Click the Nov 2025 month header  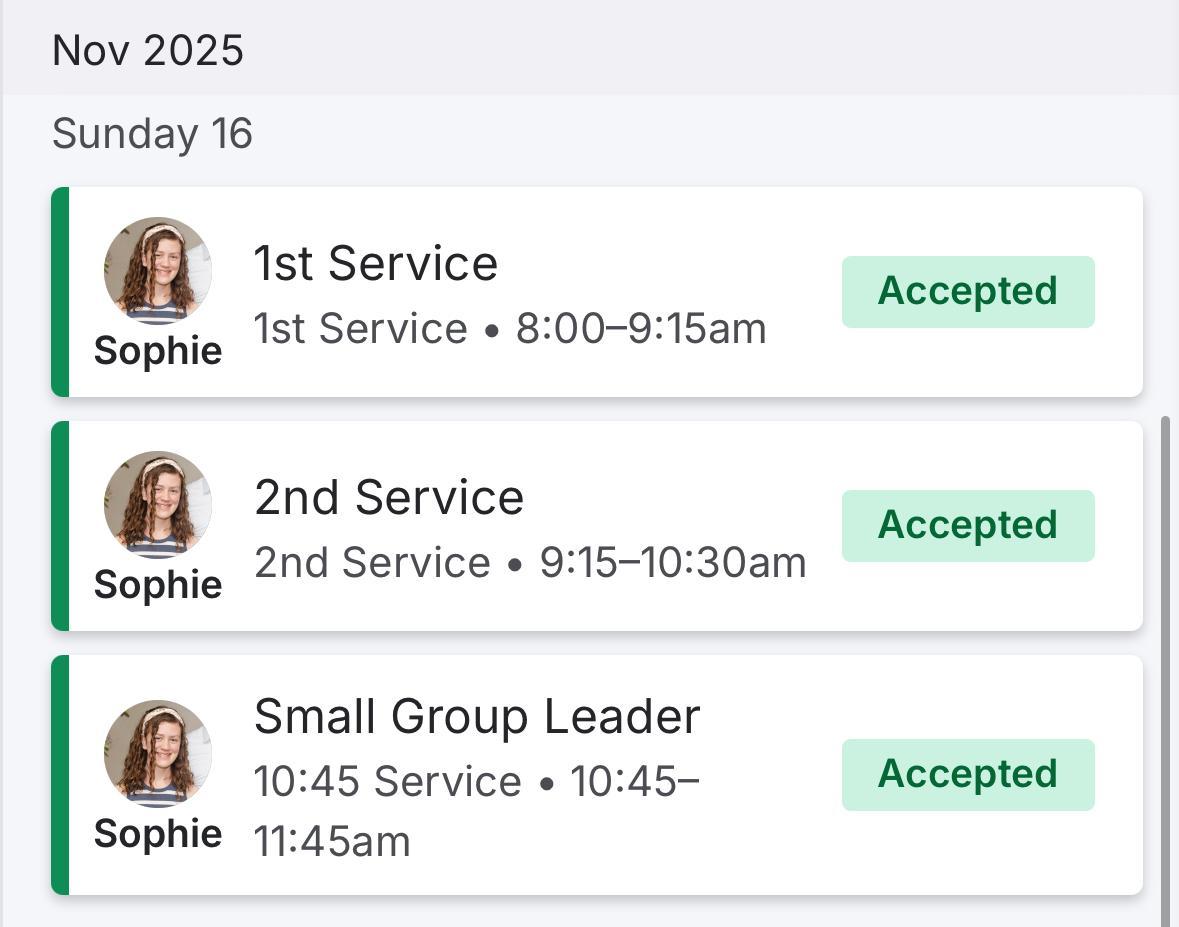[x=148, y=50]
